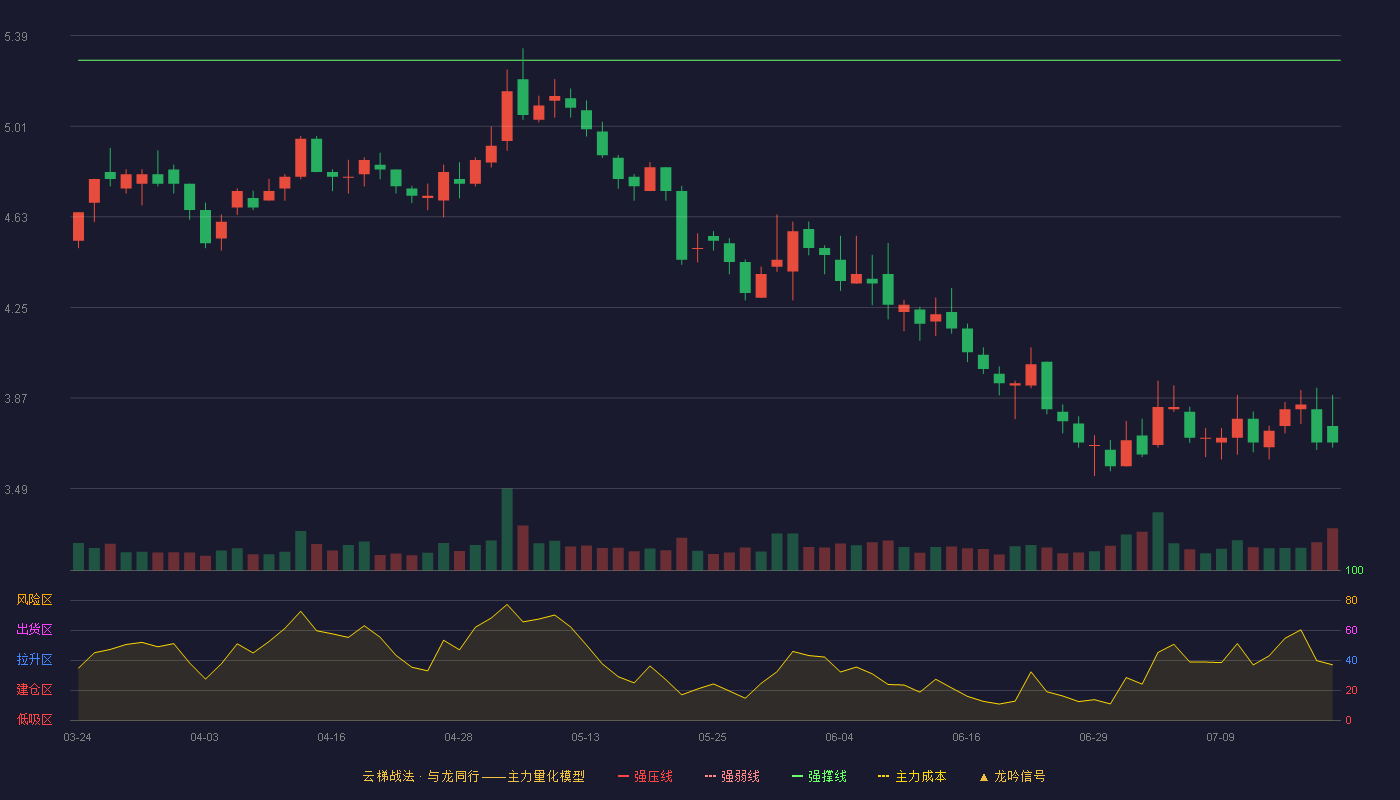Screen dimensions: 1400x800
Task: Click the 06-04 date label
Action: (839, 737)
